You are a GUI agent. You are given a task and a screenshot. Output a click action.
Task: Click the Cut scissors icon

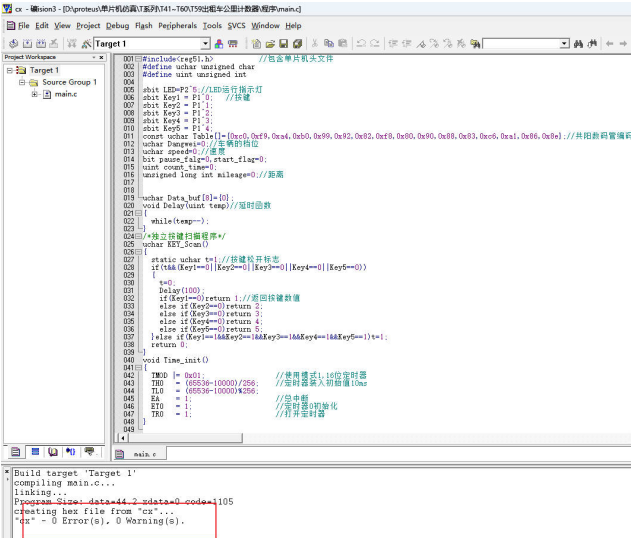click(315, 44)
